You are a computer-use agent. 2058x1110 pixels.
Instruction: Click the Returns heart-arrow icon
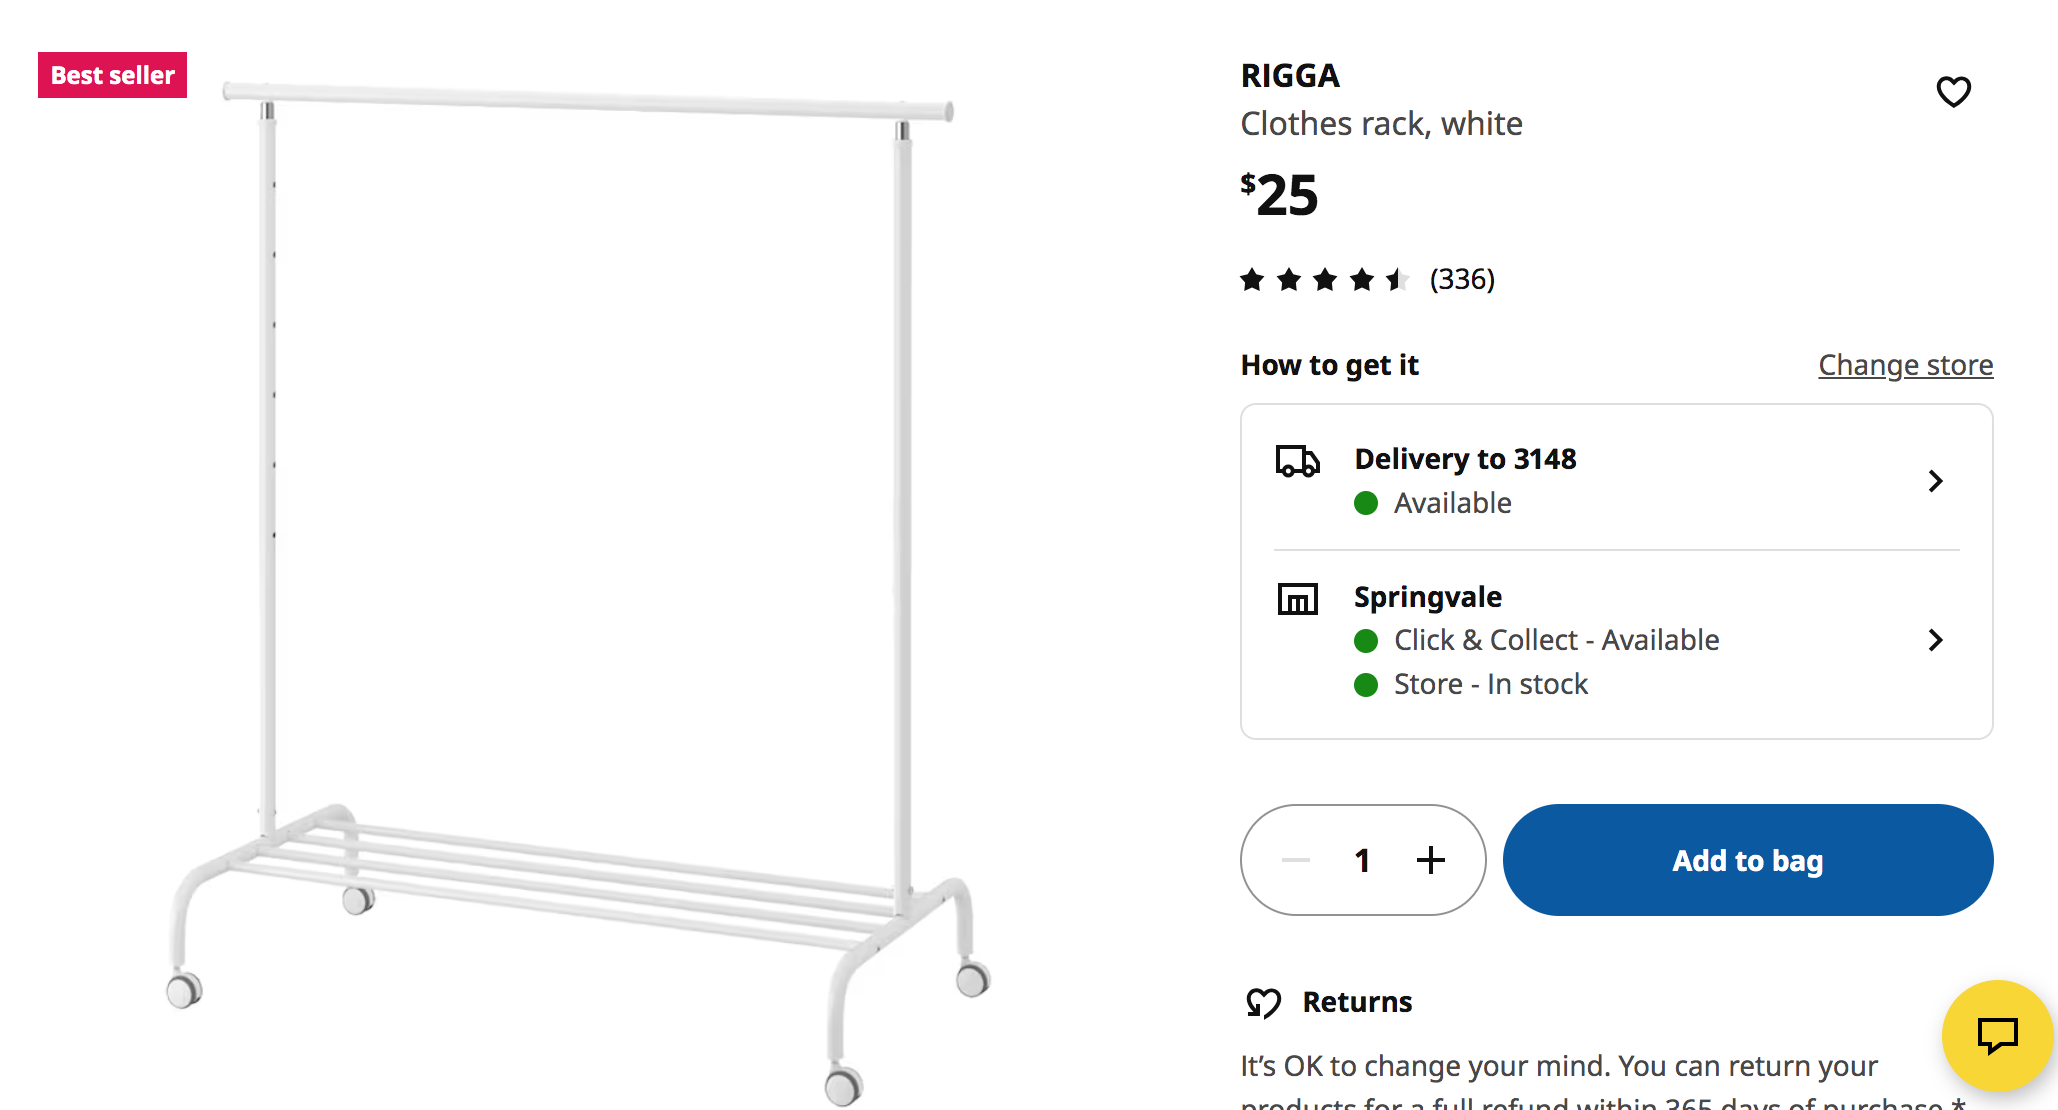pos(1263,1002)
